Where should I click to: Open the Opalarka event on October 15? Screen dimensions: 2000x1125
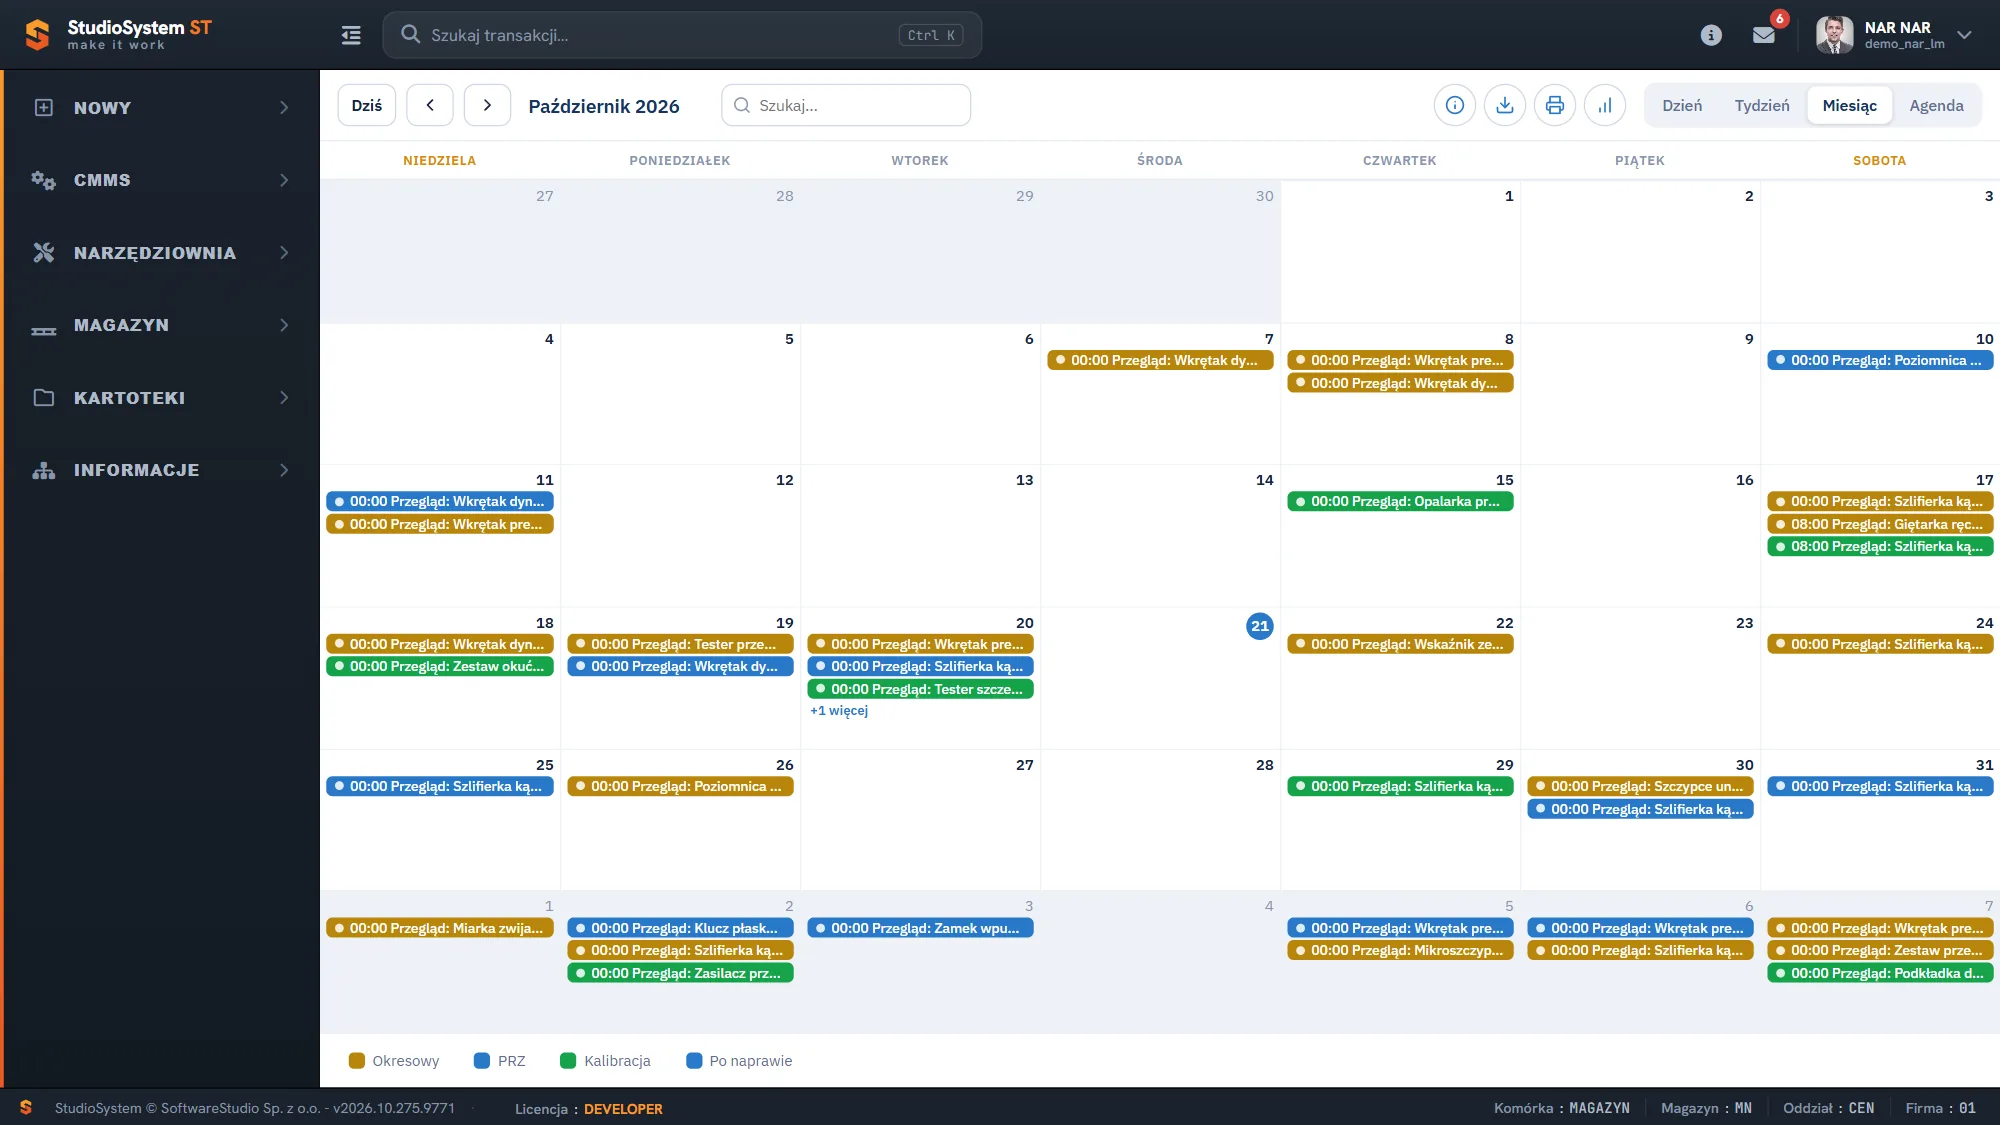tap(1400, 502)
